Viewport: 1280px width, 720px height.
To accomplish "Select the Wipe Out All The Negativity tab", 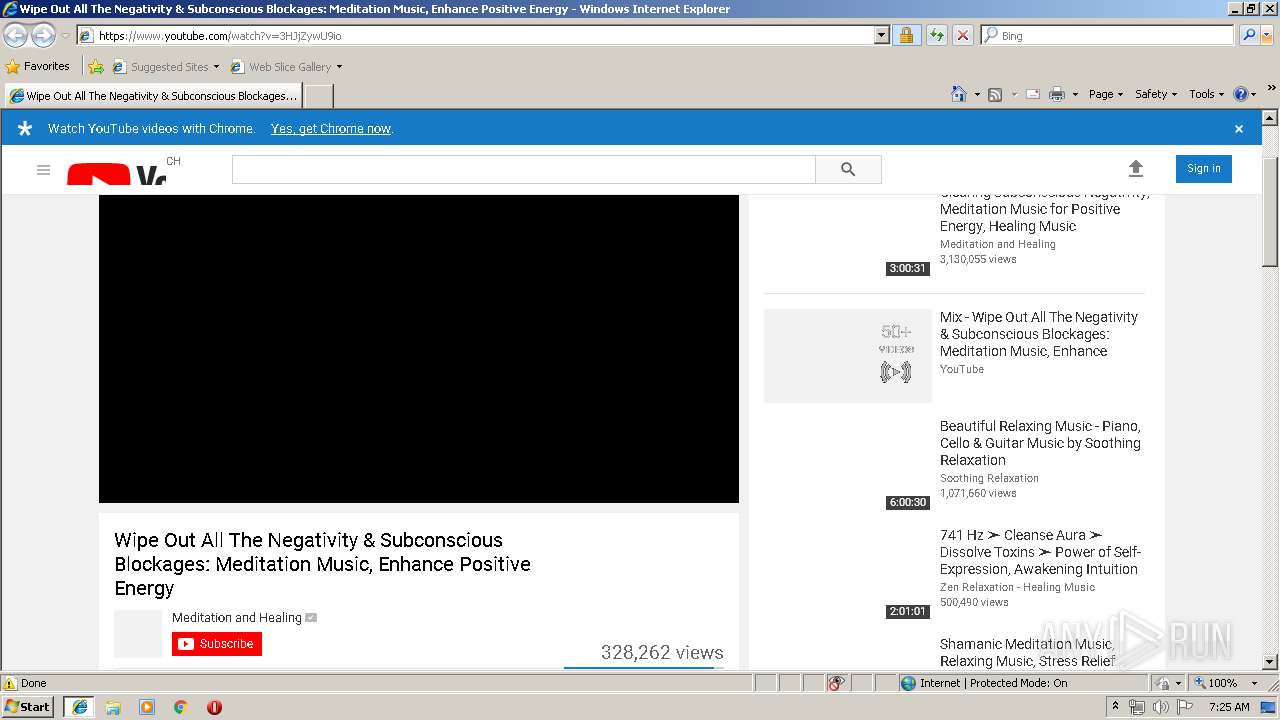I will [x=153, y=96].
